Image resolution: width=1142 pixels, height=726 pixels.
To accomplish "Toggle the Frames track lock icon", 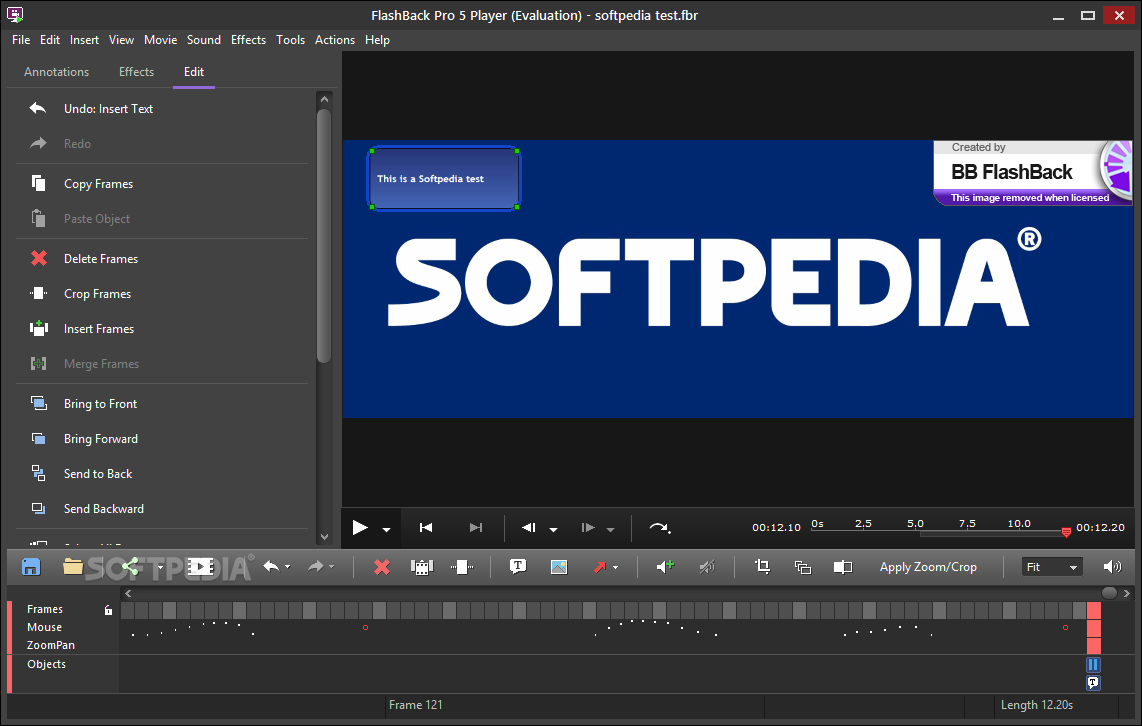I will pyautogui.click(x=108, y=610).
